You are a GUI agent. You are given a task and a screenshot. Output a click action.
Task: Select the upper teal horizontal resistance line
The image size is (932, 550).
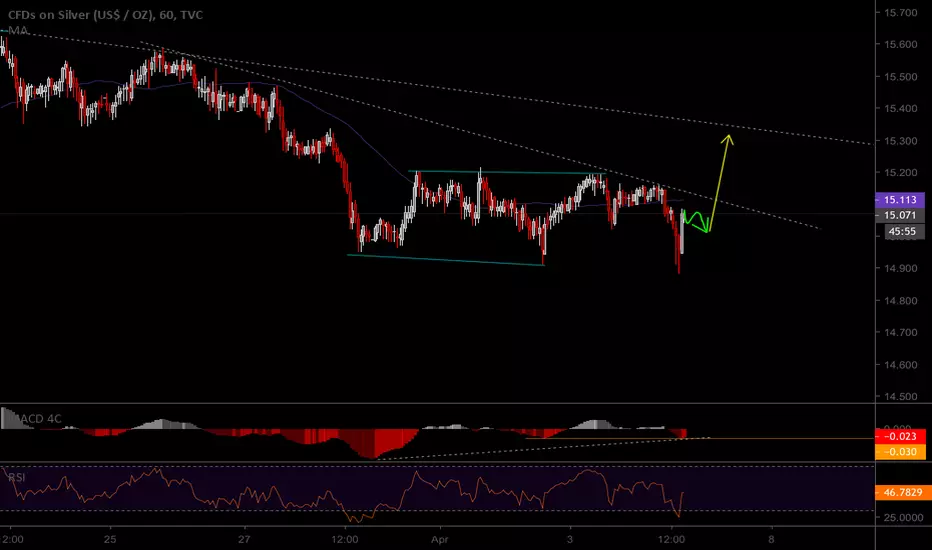(x=506, y=173)
